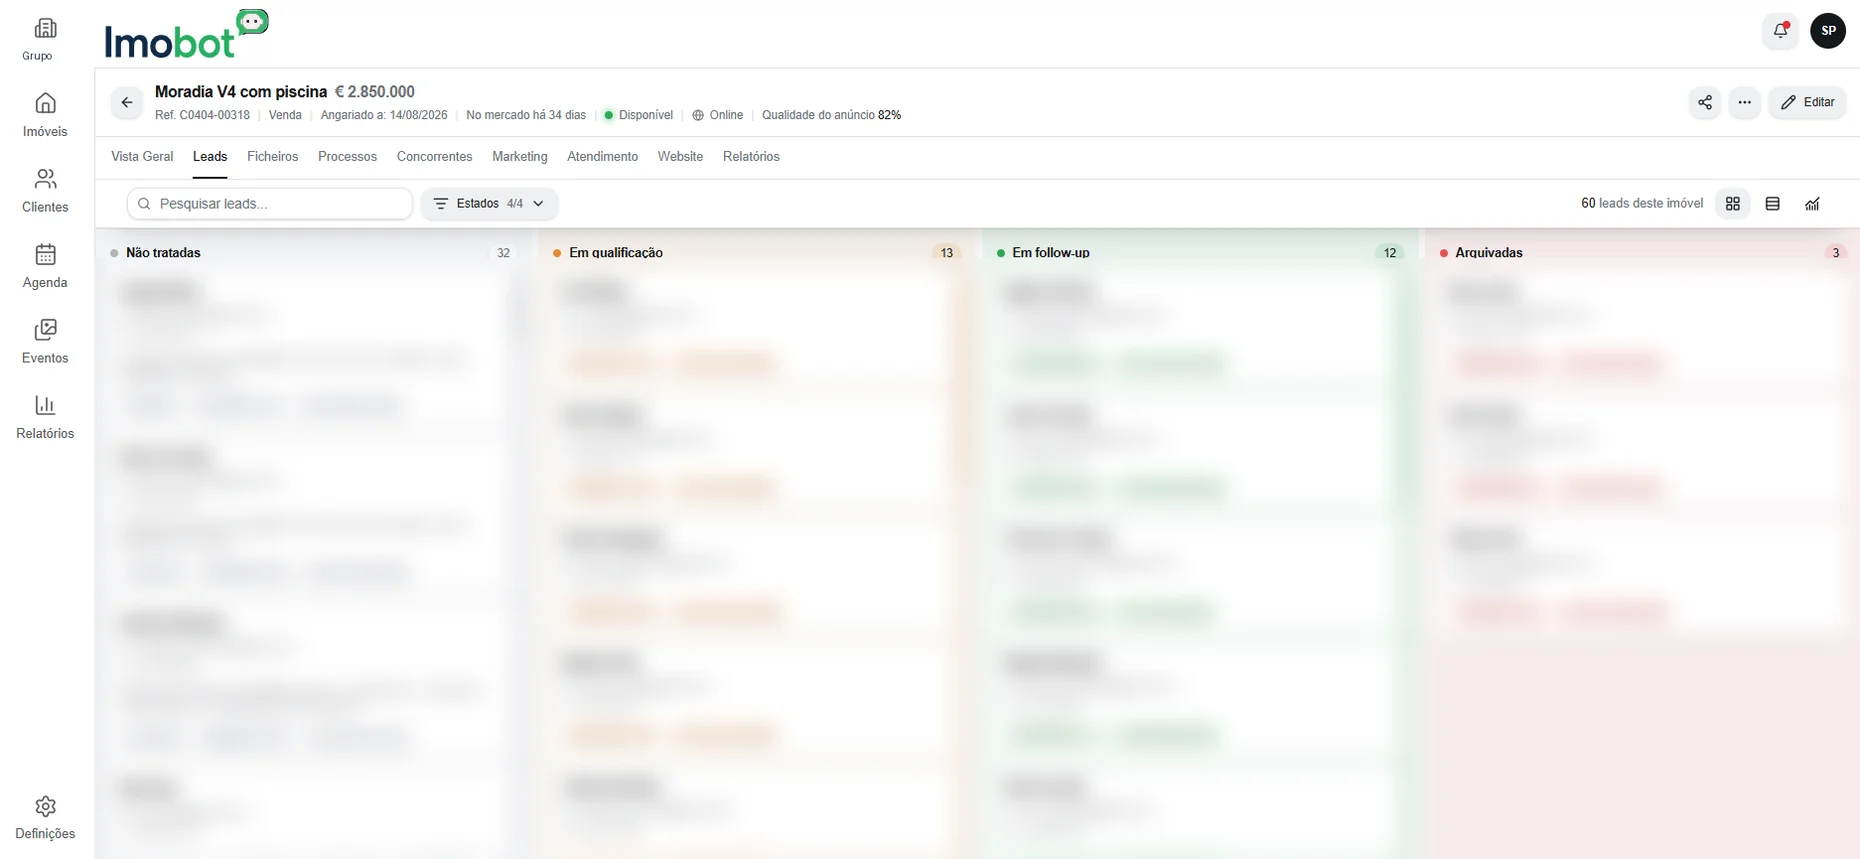Switch to the list view
The width and height of the screenshot is (1860, 859).
pos(1773,204)
